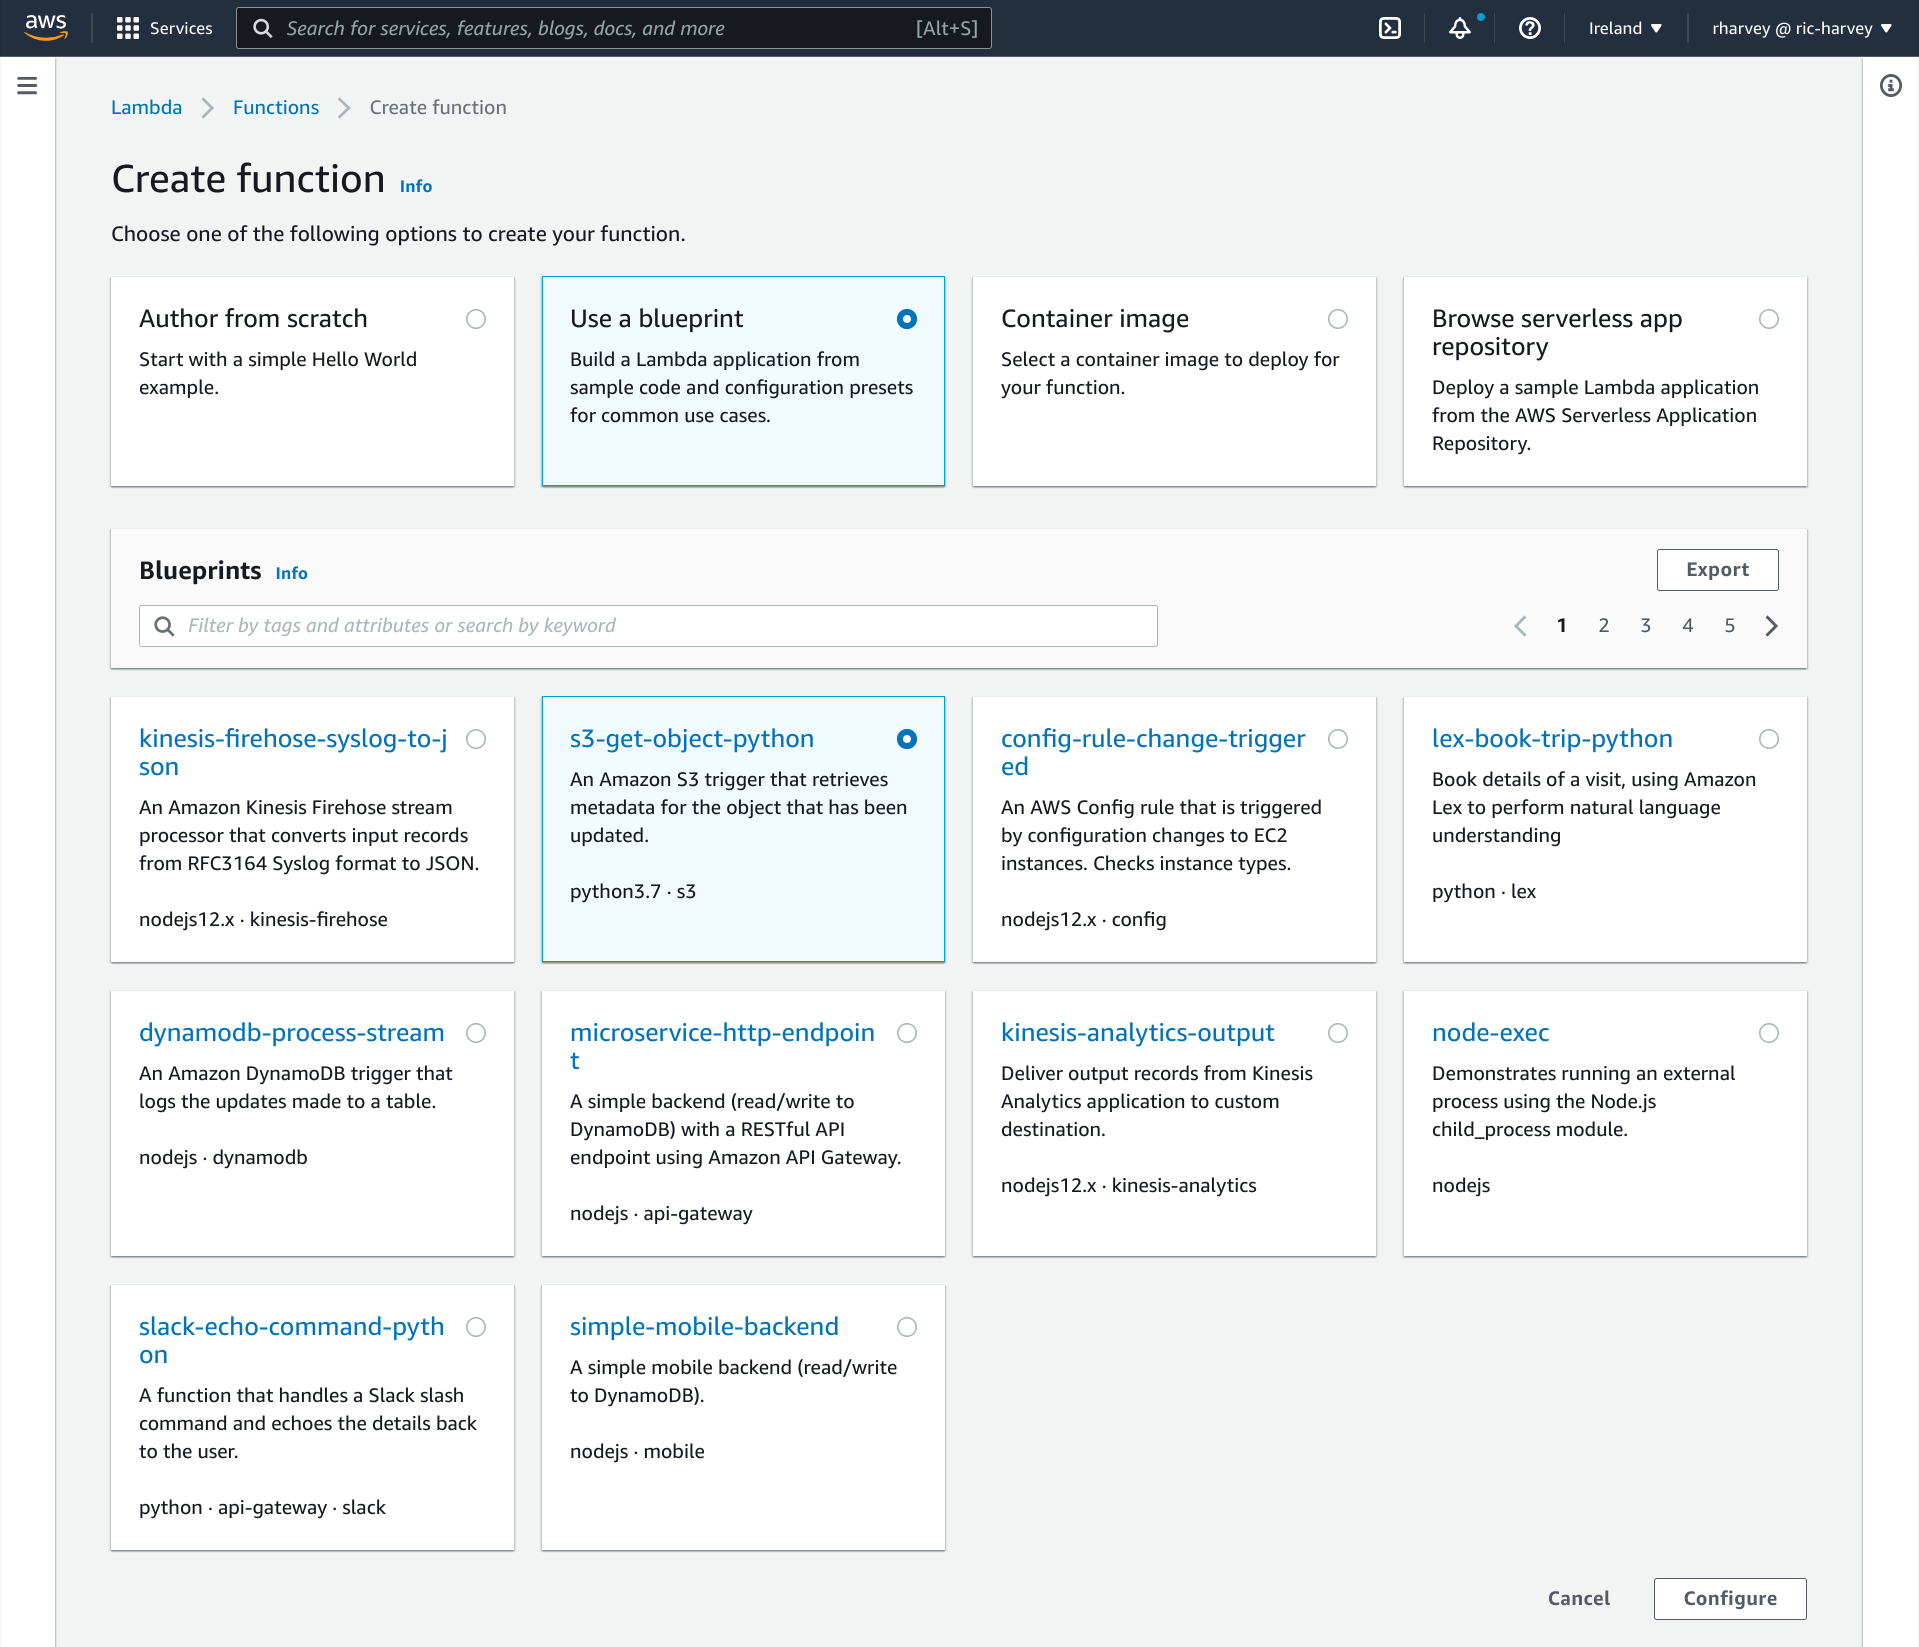Viewport: 1919px width, 1647px height.
Task: Open the notifications bell
Action: pyautogui.click(x=1460, y=28)
